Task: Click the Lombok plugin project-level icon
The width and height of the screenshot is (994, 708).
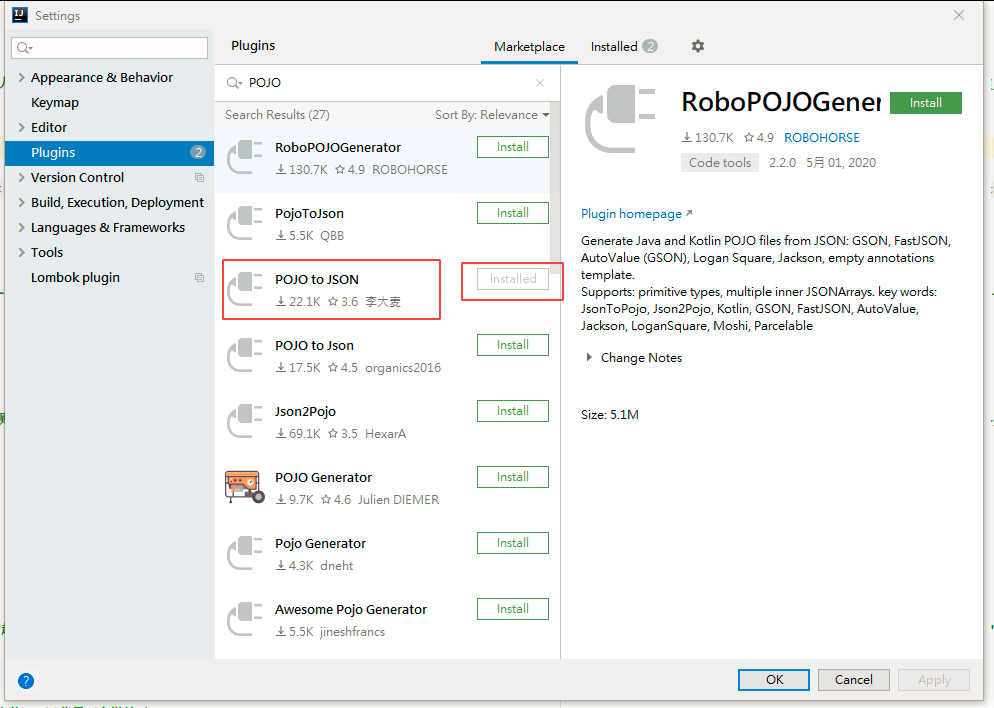Action: [200, 278]
